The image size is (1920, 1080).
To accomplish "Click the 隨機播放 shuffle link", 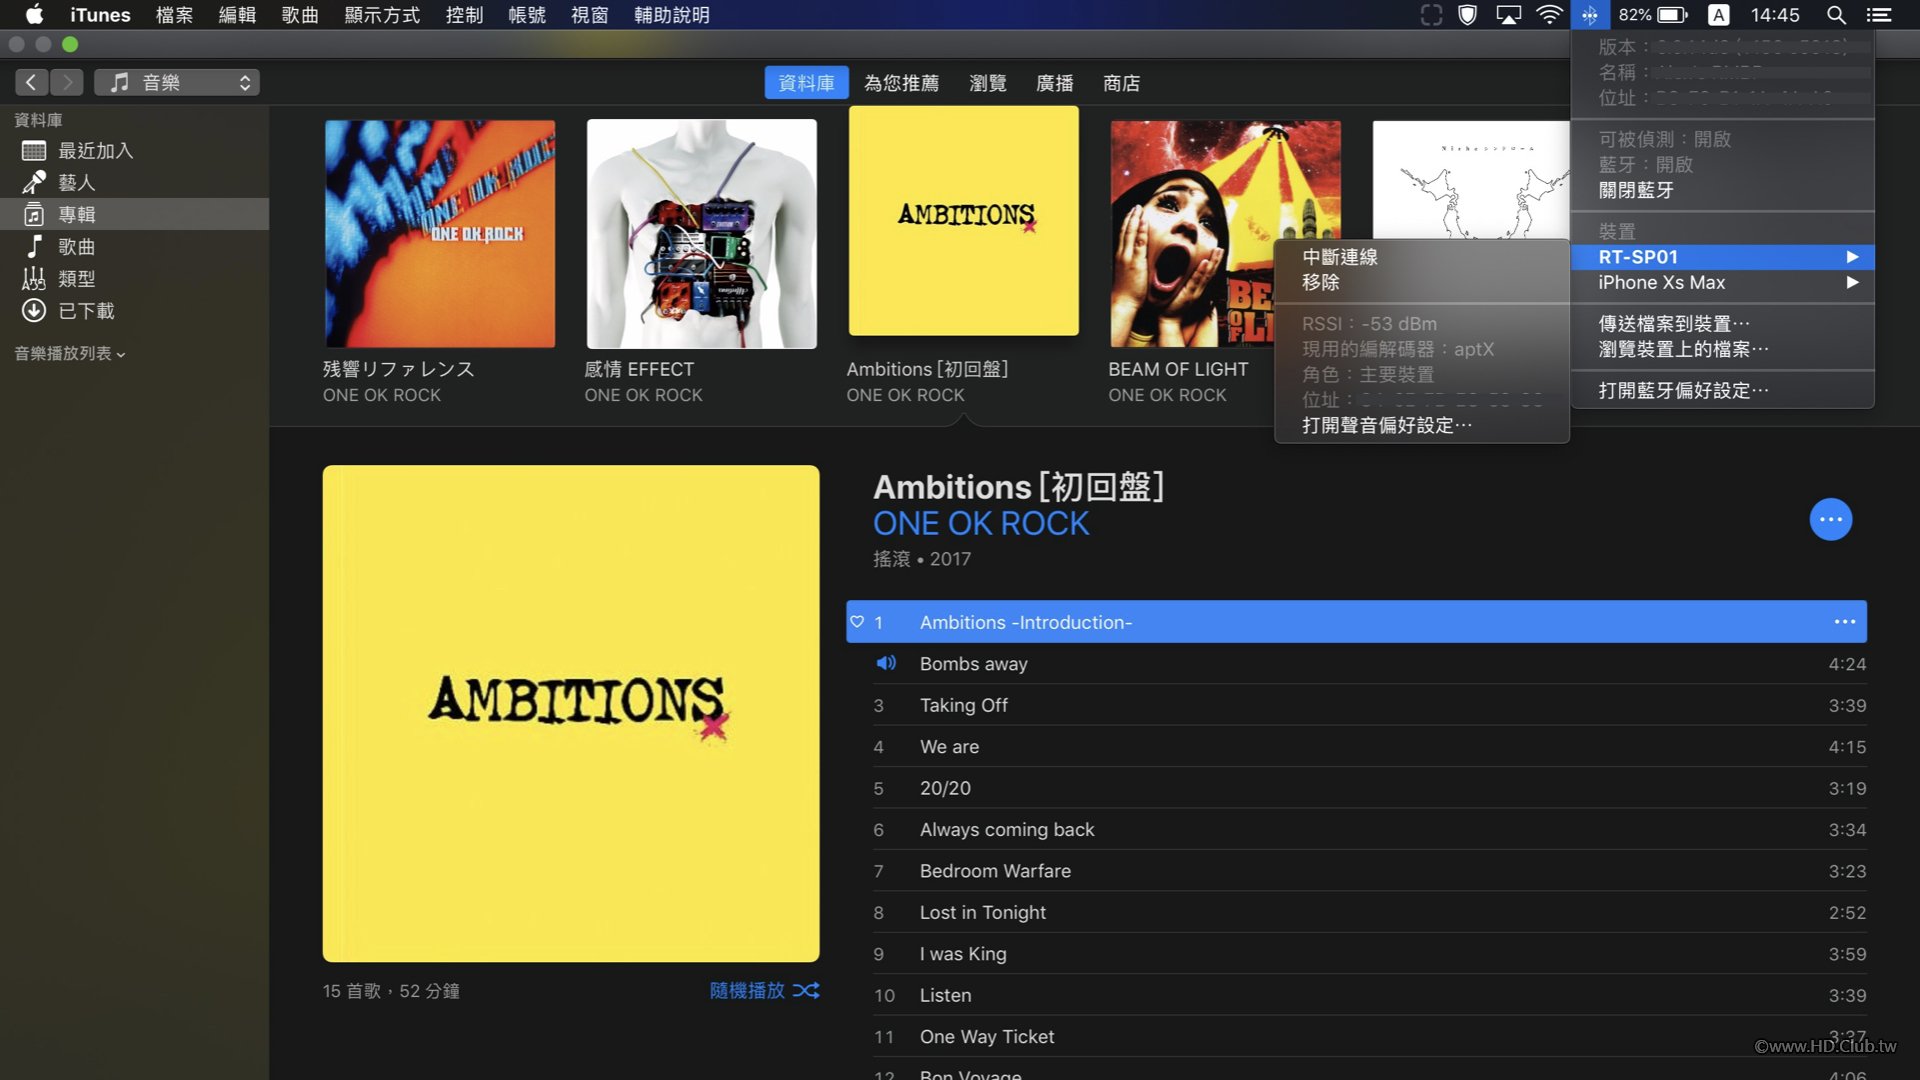I will coord(747,990).
